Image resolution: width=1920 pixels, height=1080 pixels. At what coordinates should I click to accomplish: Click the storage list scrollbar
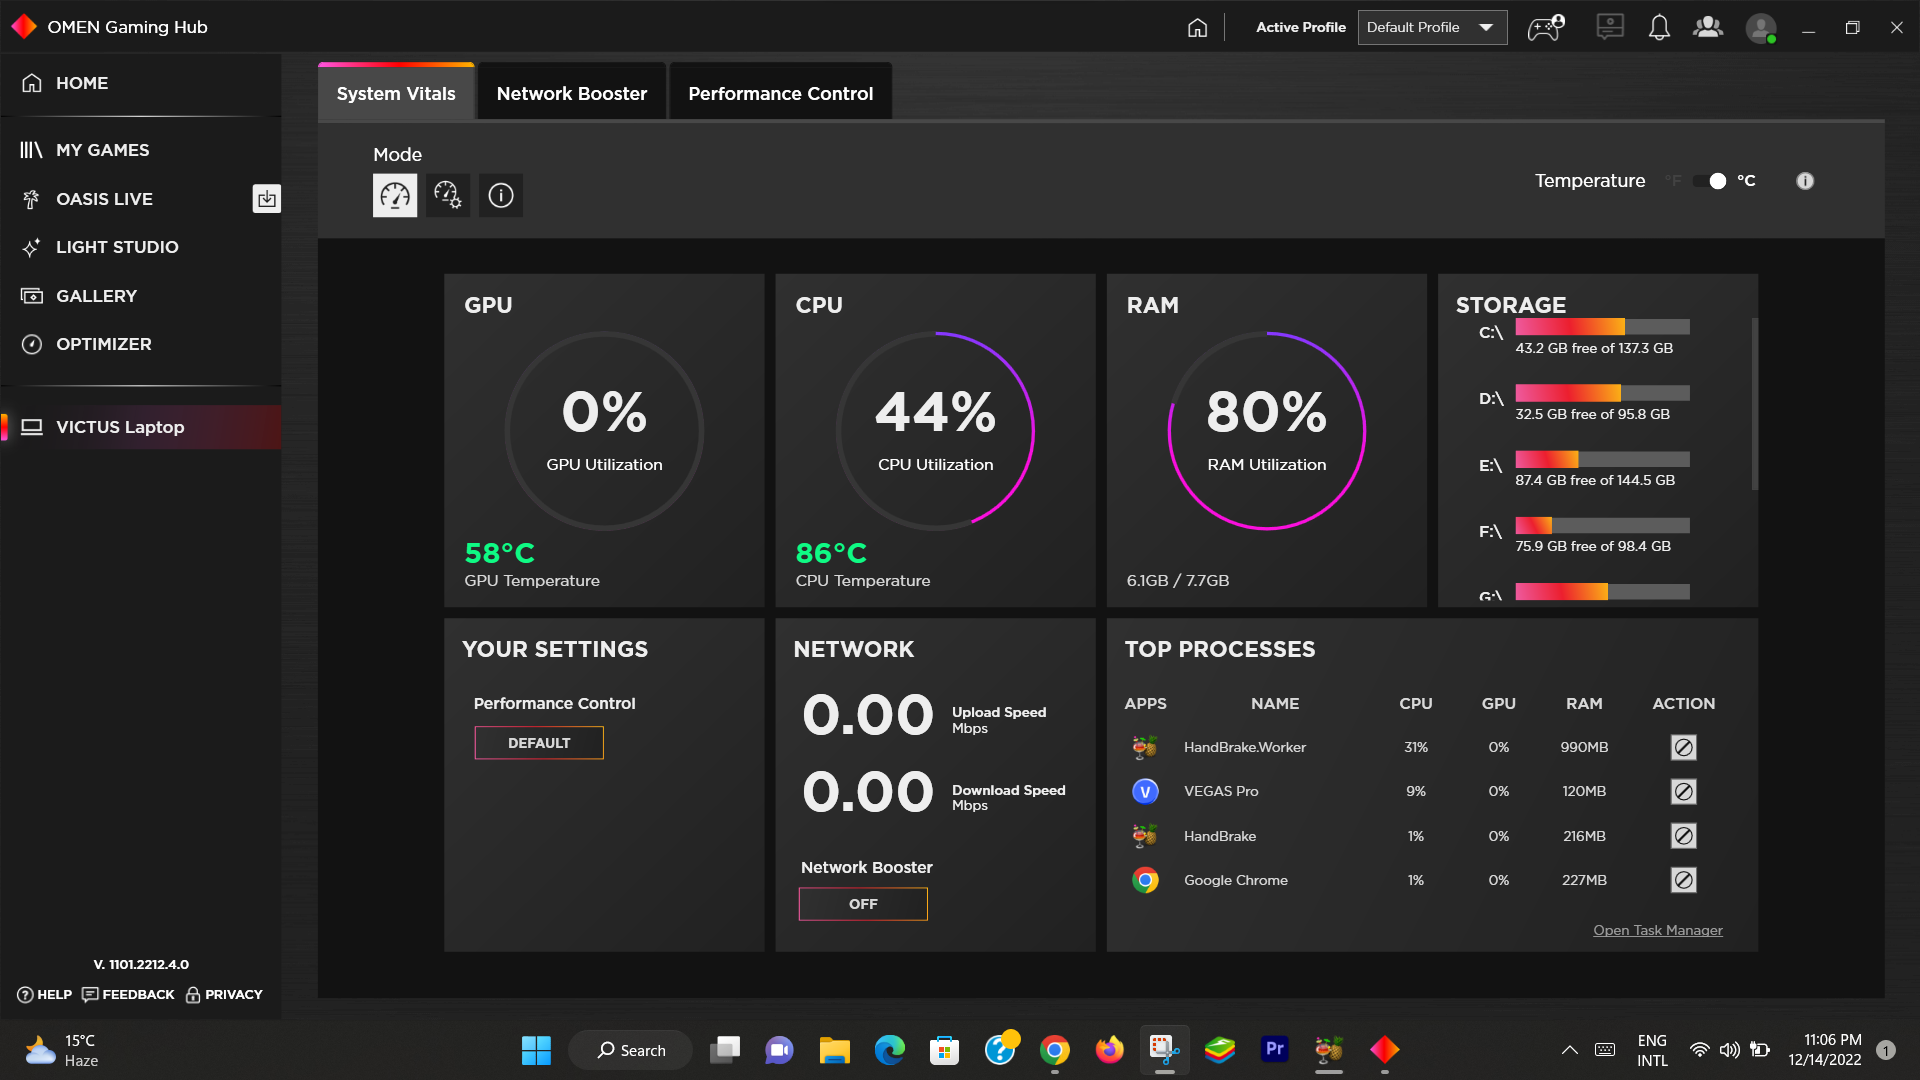coord(1754,405)
